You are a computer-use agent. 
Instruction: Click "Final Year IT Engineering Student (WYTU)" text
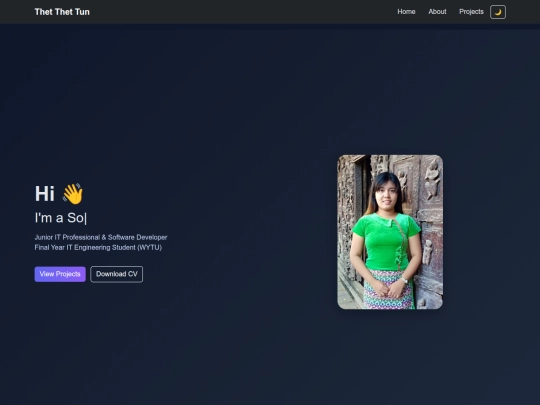click(98, 247)
